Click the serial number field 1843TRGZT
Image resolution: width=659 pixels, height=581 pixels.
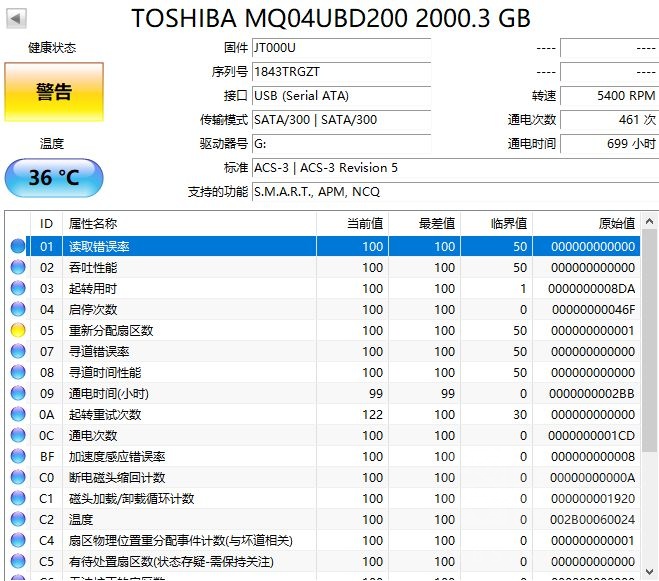point(341,72)
